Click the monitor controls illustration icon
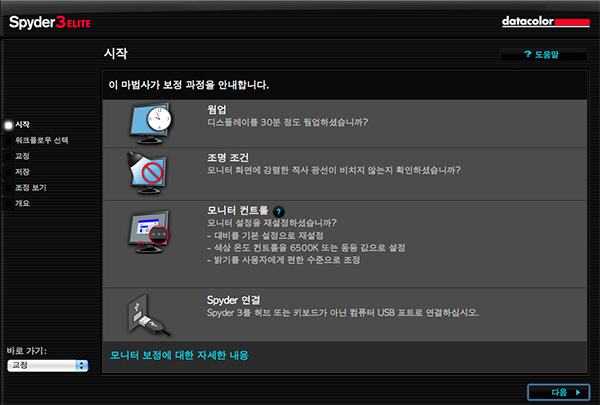Image resolution: width=600 pixels, height=405 pixels. pyautogui.click(x=149, y=231)
